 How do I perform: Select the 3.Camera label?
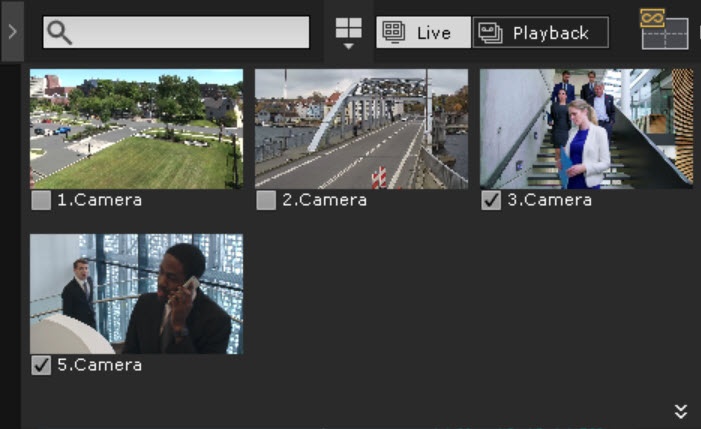549,200
